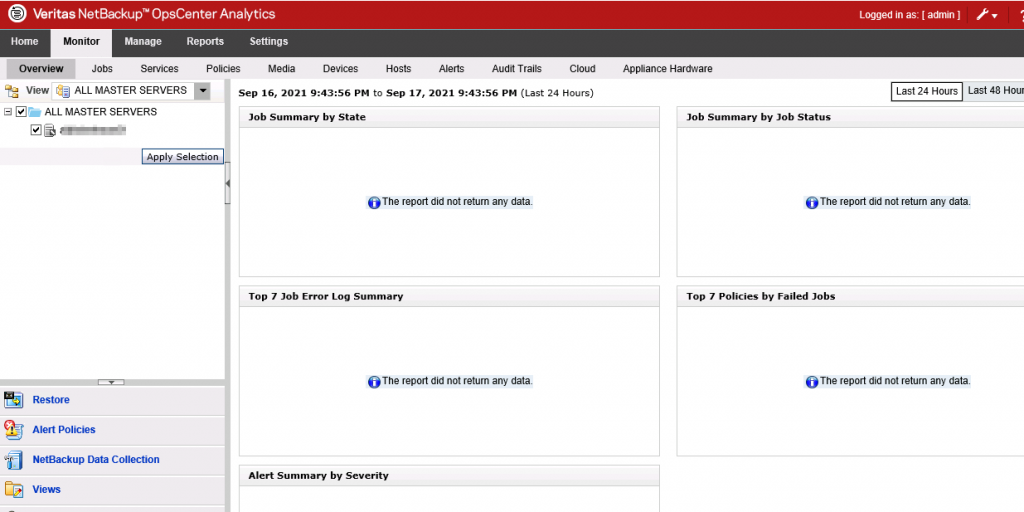Click the Views folder icon

[13, 490]
